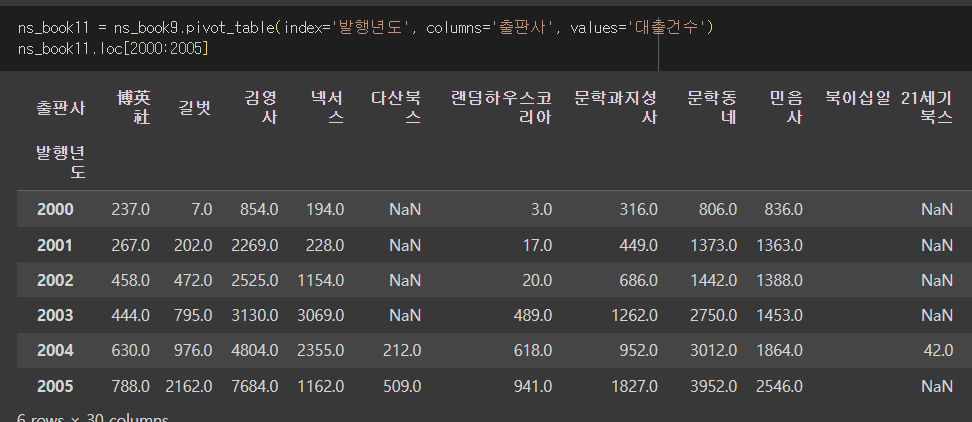Click the 博英社 column header
972x422 pixels.
(133, 107)
